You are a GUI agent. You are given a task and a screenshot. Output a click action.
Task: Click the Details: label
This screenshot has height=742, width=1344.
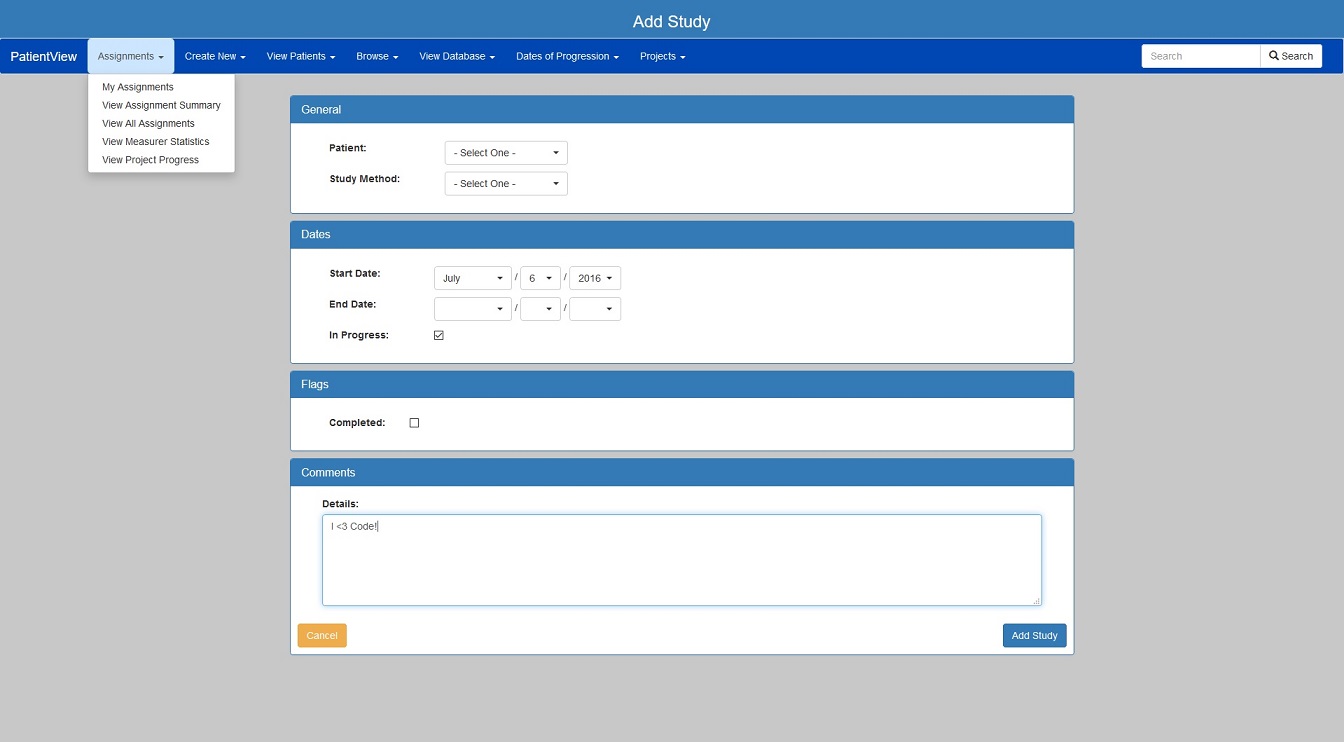click(x=340, y=504)
